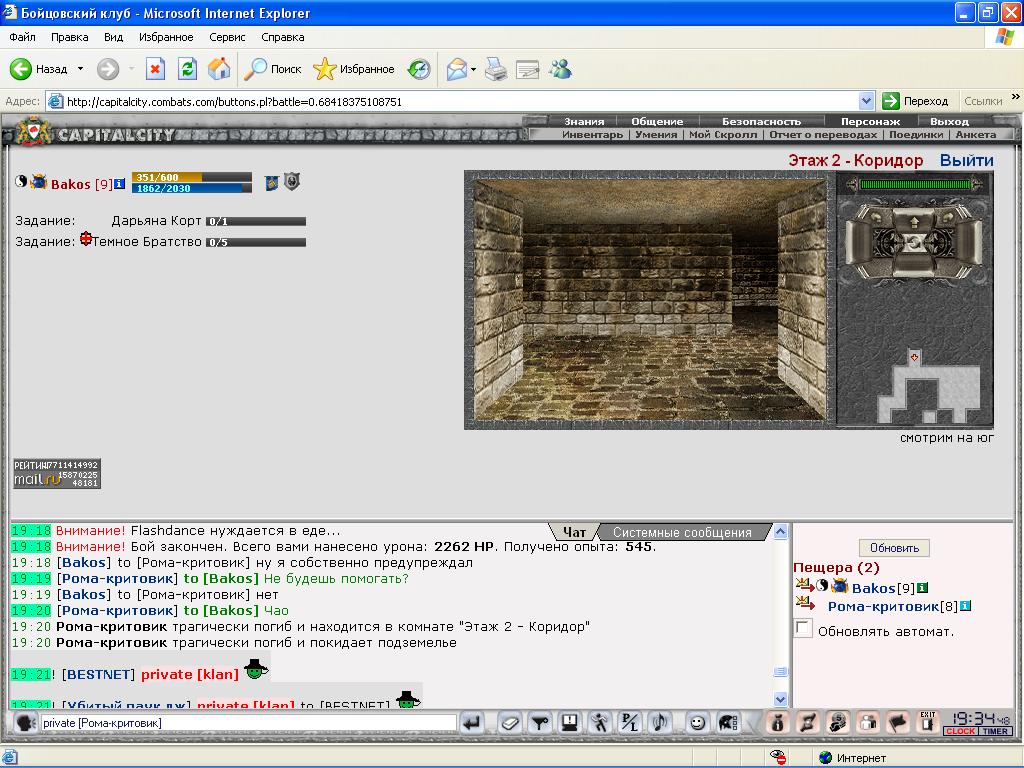1024x768 pixels.
Task: Click the Stop loading red X icon
Action: [x=155, y=69]
